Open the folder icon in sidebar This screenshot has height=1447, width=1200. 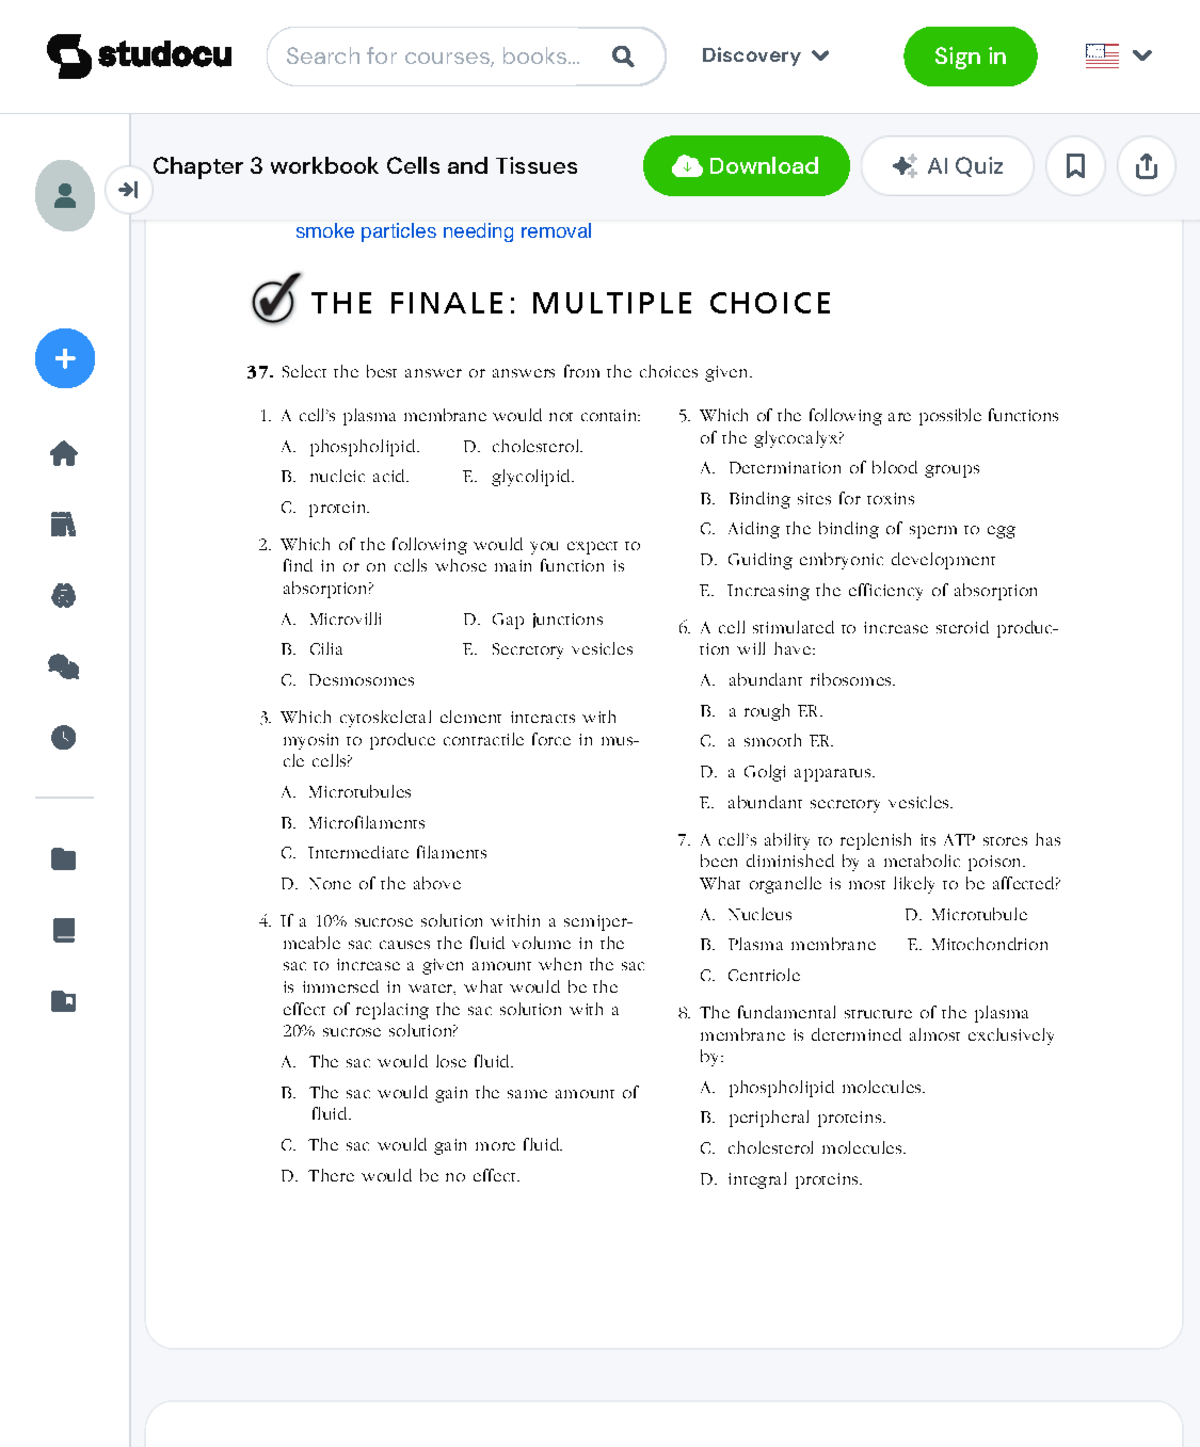(64, 859)
